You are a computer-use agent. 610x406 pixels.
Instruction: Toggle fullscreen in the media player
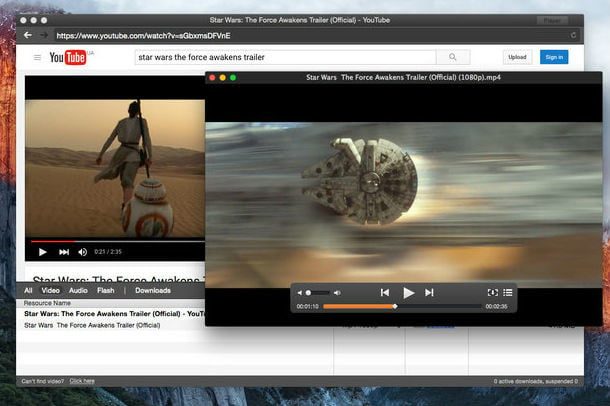tap(493, 292)
